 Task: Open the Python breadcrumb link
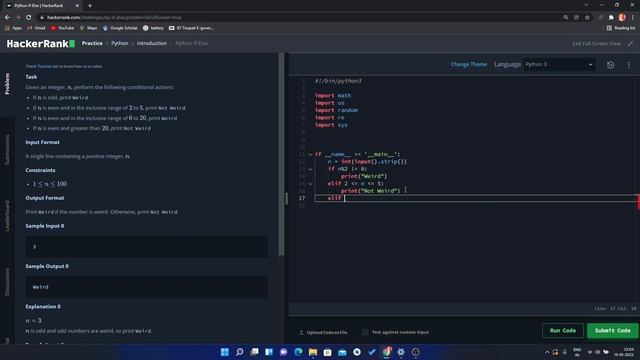pyautogui.click(x=120, y=43)
